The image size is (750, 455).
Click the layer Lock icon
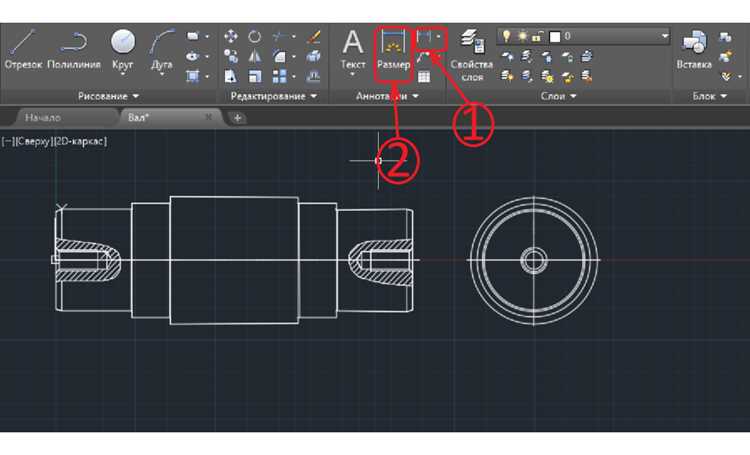tap(567, 56)
